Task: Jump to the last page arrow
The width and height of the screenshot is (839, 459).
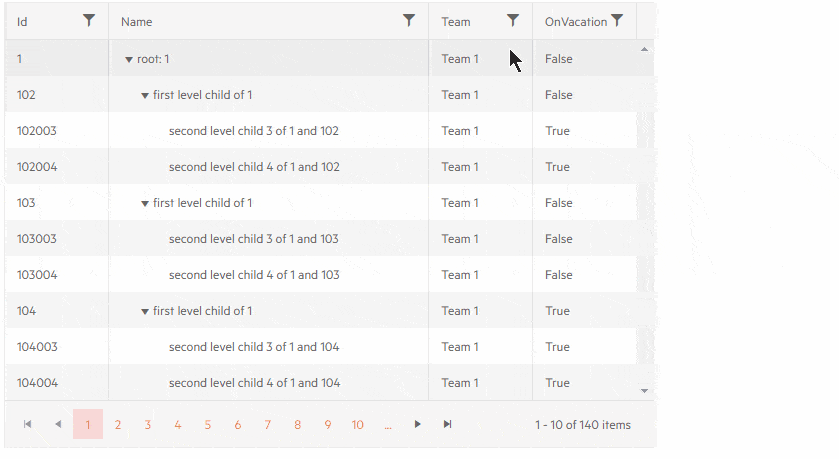Action: [448, 425]
